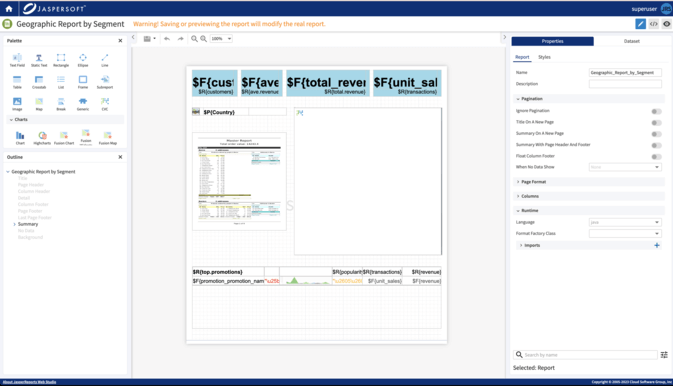Toggle Summary On A New Page
This screenshot has width=673, height=386.
pyautogui.click(x=656, y=134)
